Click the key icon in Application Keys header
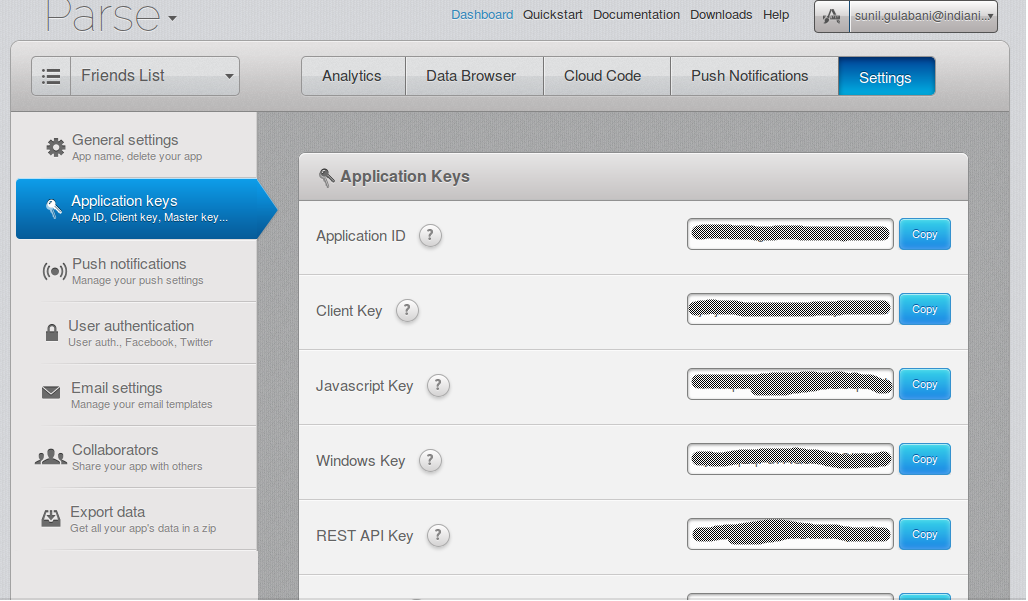Screen dimensions: 1028x601 tap(326, 177)
